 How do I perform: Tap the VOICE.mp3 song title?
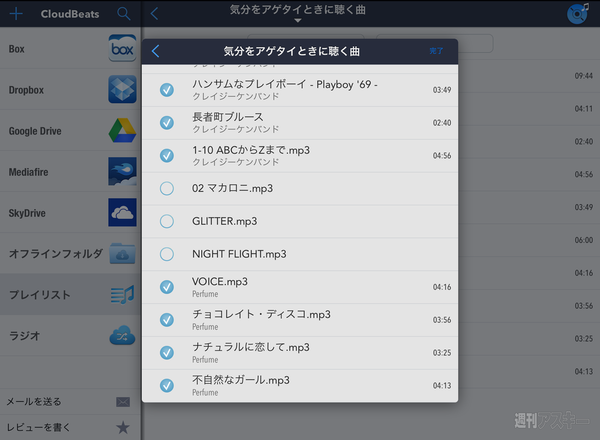(220, 282)
